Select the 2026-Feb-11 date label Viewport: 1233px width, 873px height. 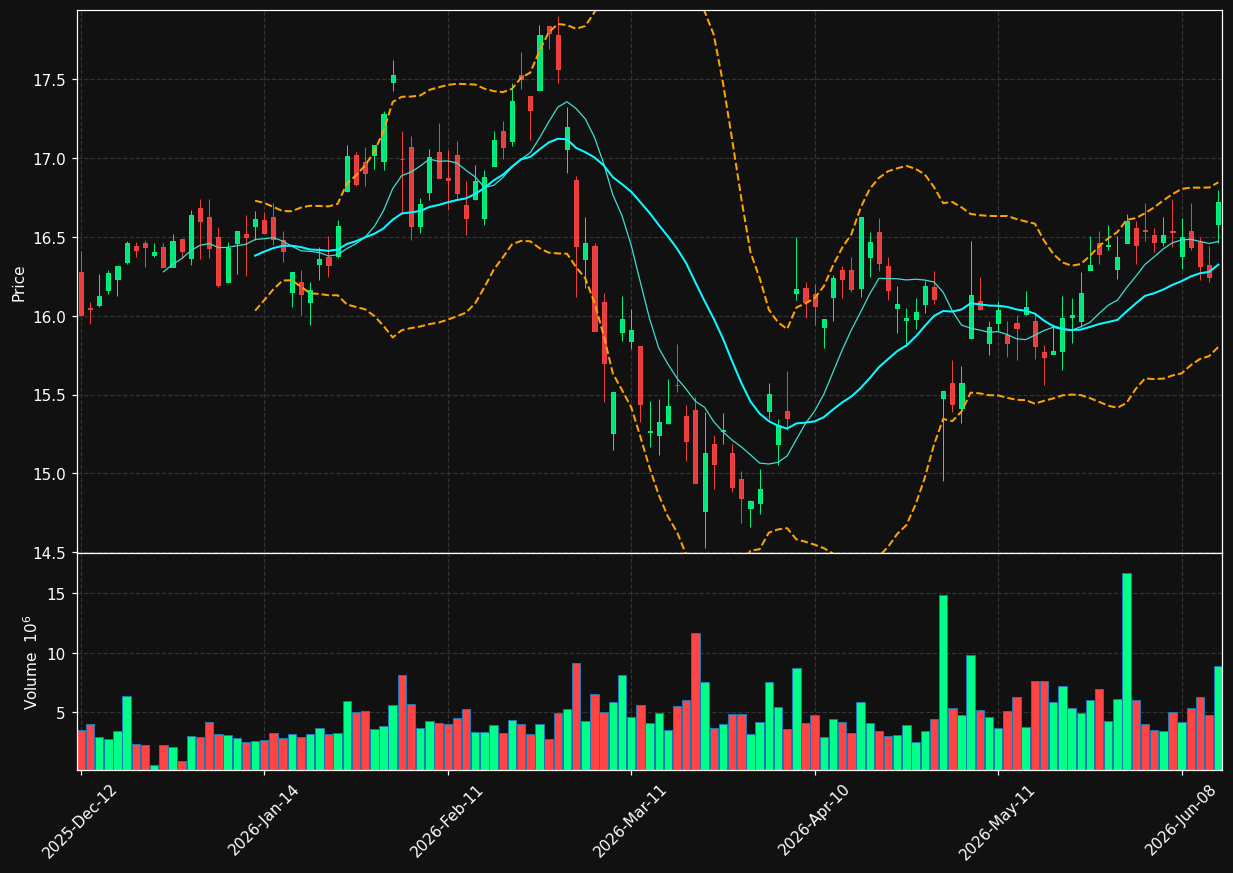click(x=447, y=821)
